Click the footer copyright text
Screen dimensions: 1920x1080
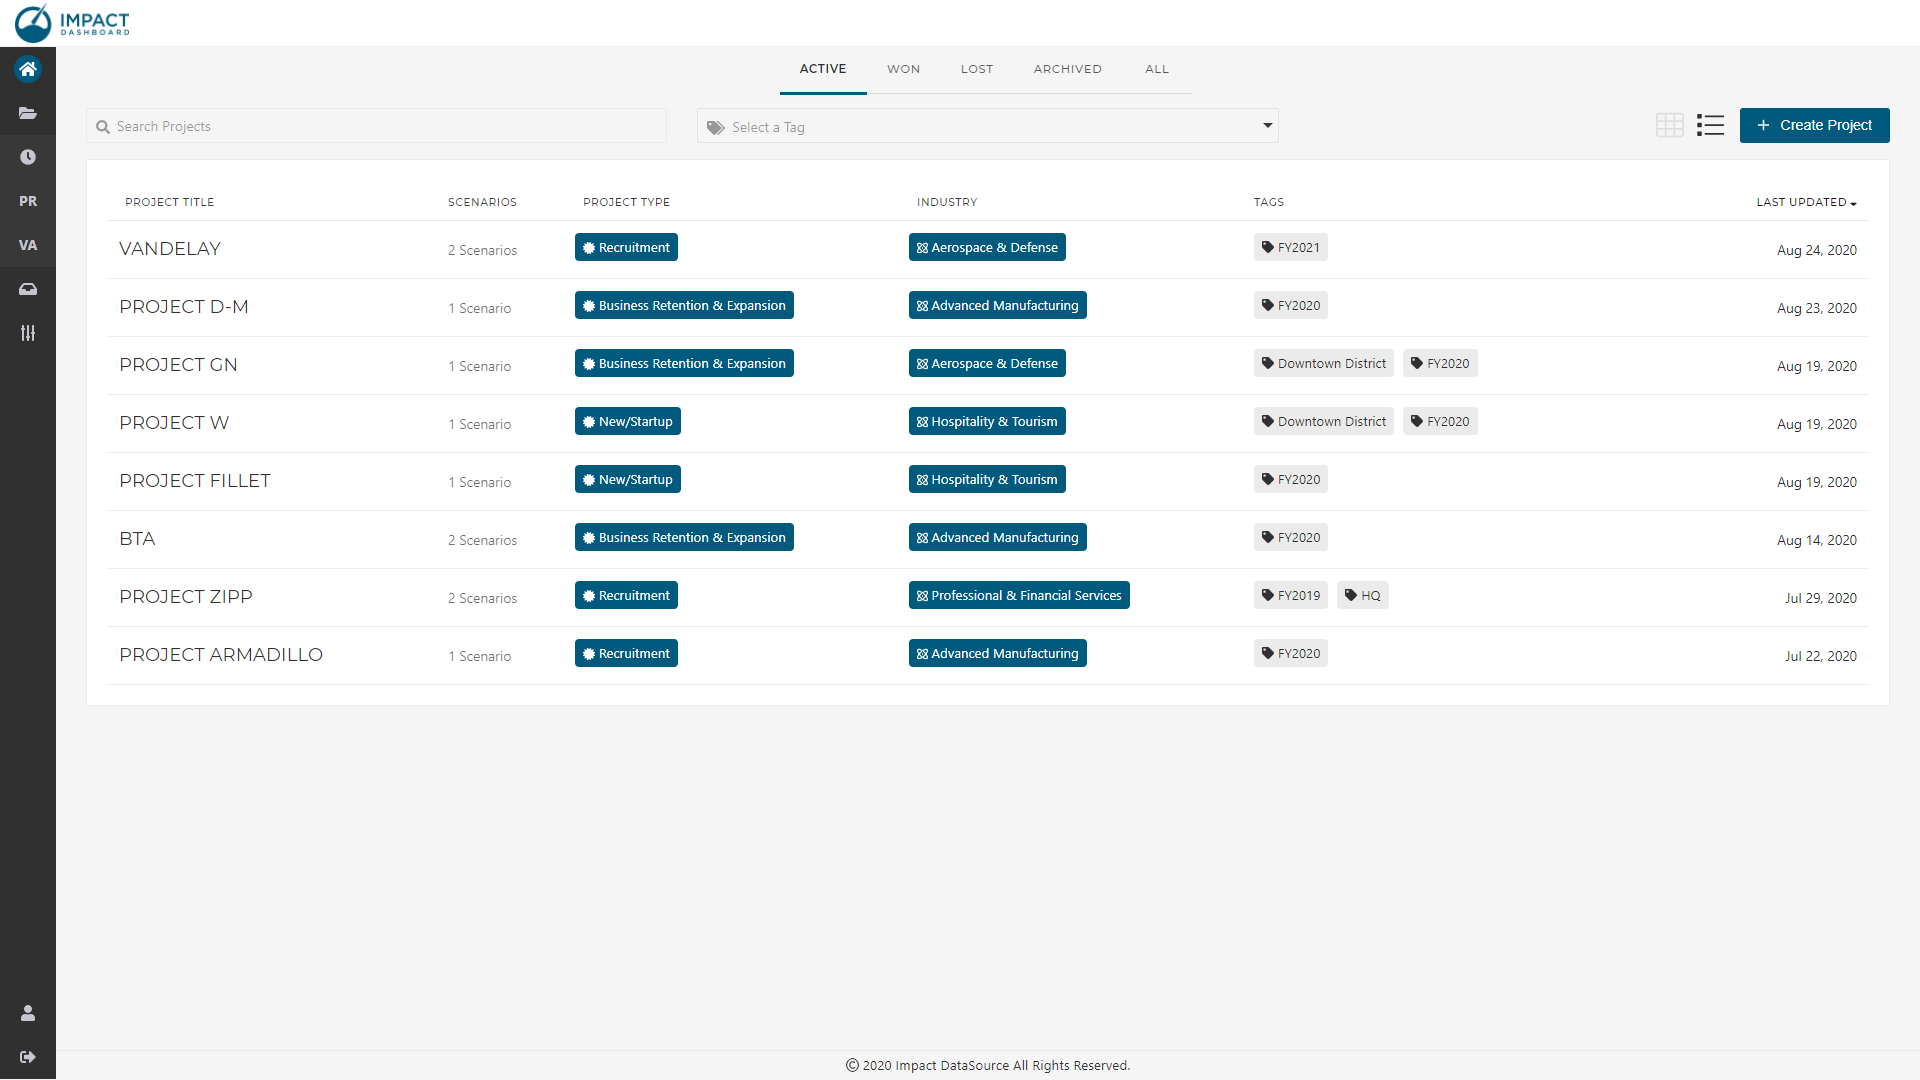[987, 1065]
